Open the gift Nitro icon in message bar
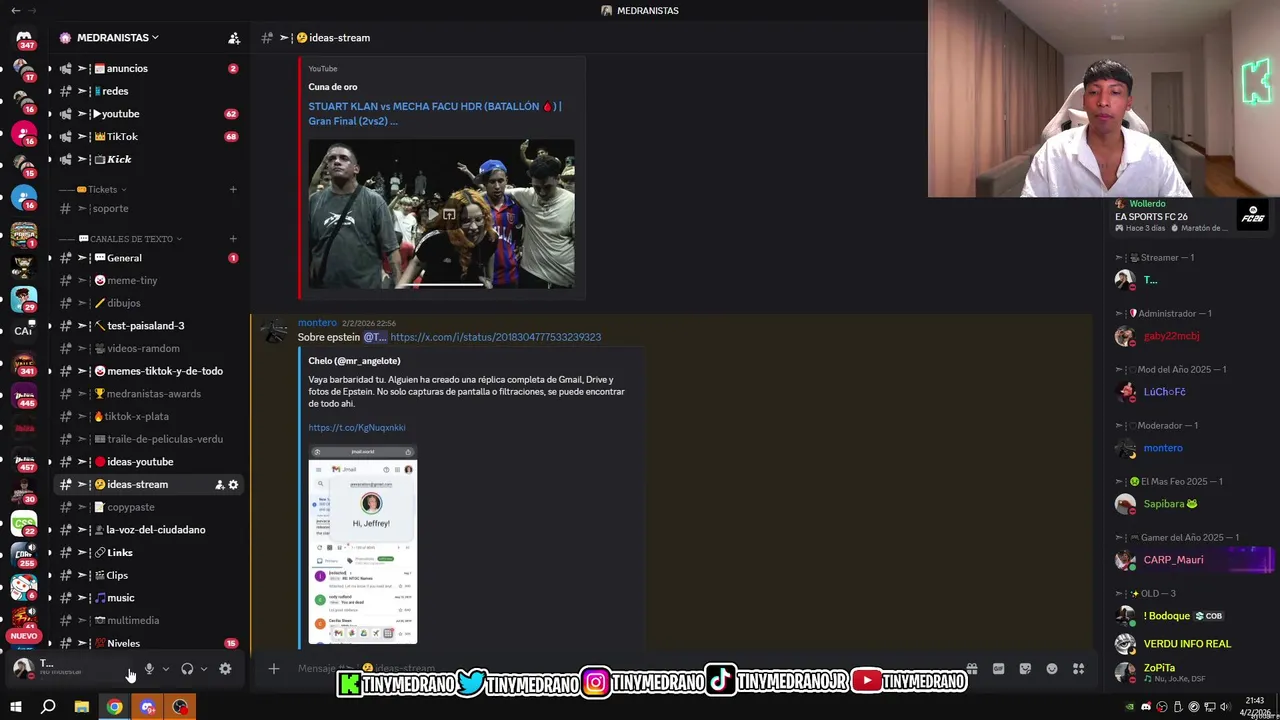The height and width of the screenshot is (720, 1280). pos(971,669)
